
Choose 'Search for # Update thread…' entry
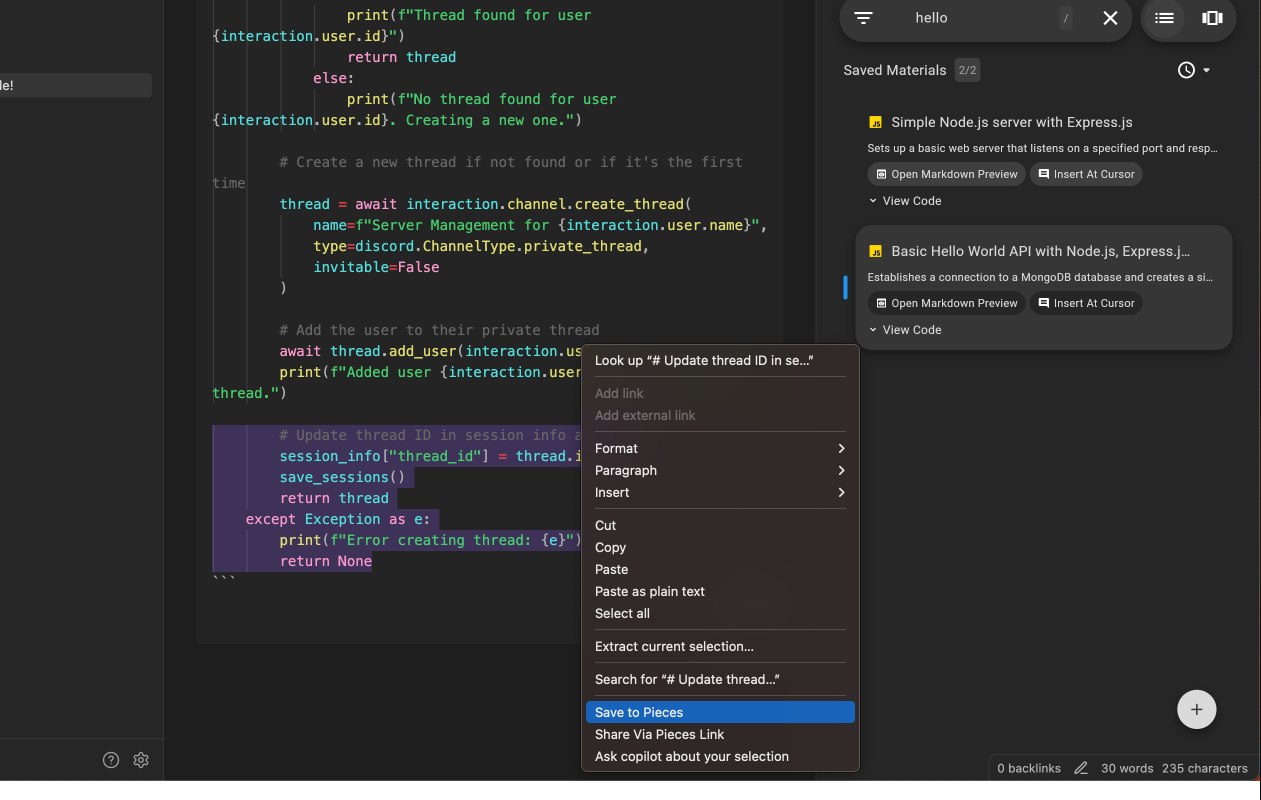point(720,679)
